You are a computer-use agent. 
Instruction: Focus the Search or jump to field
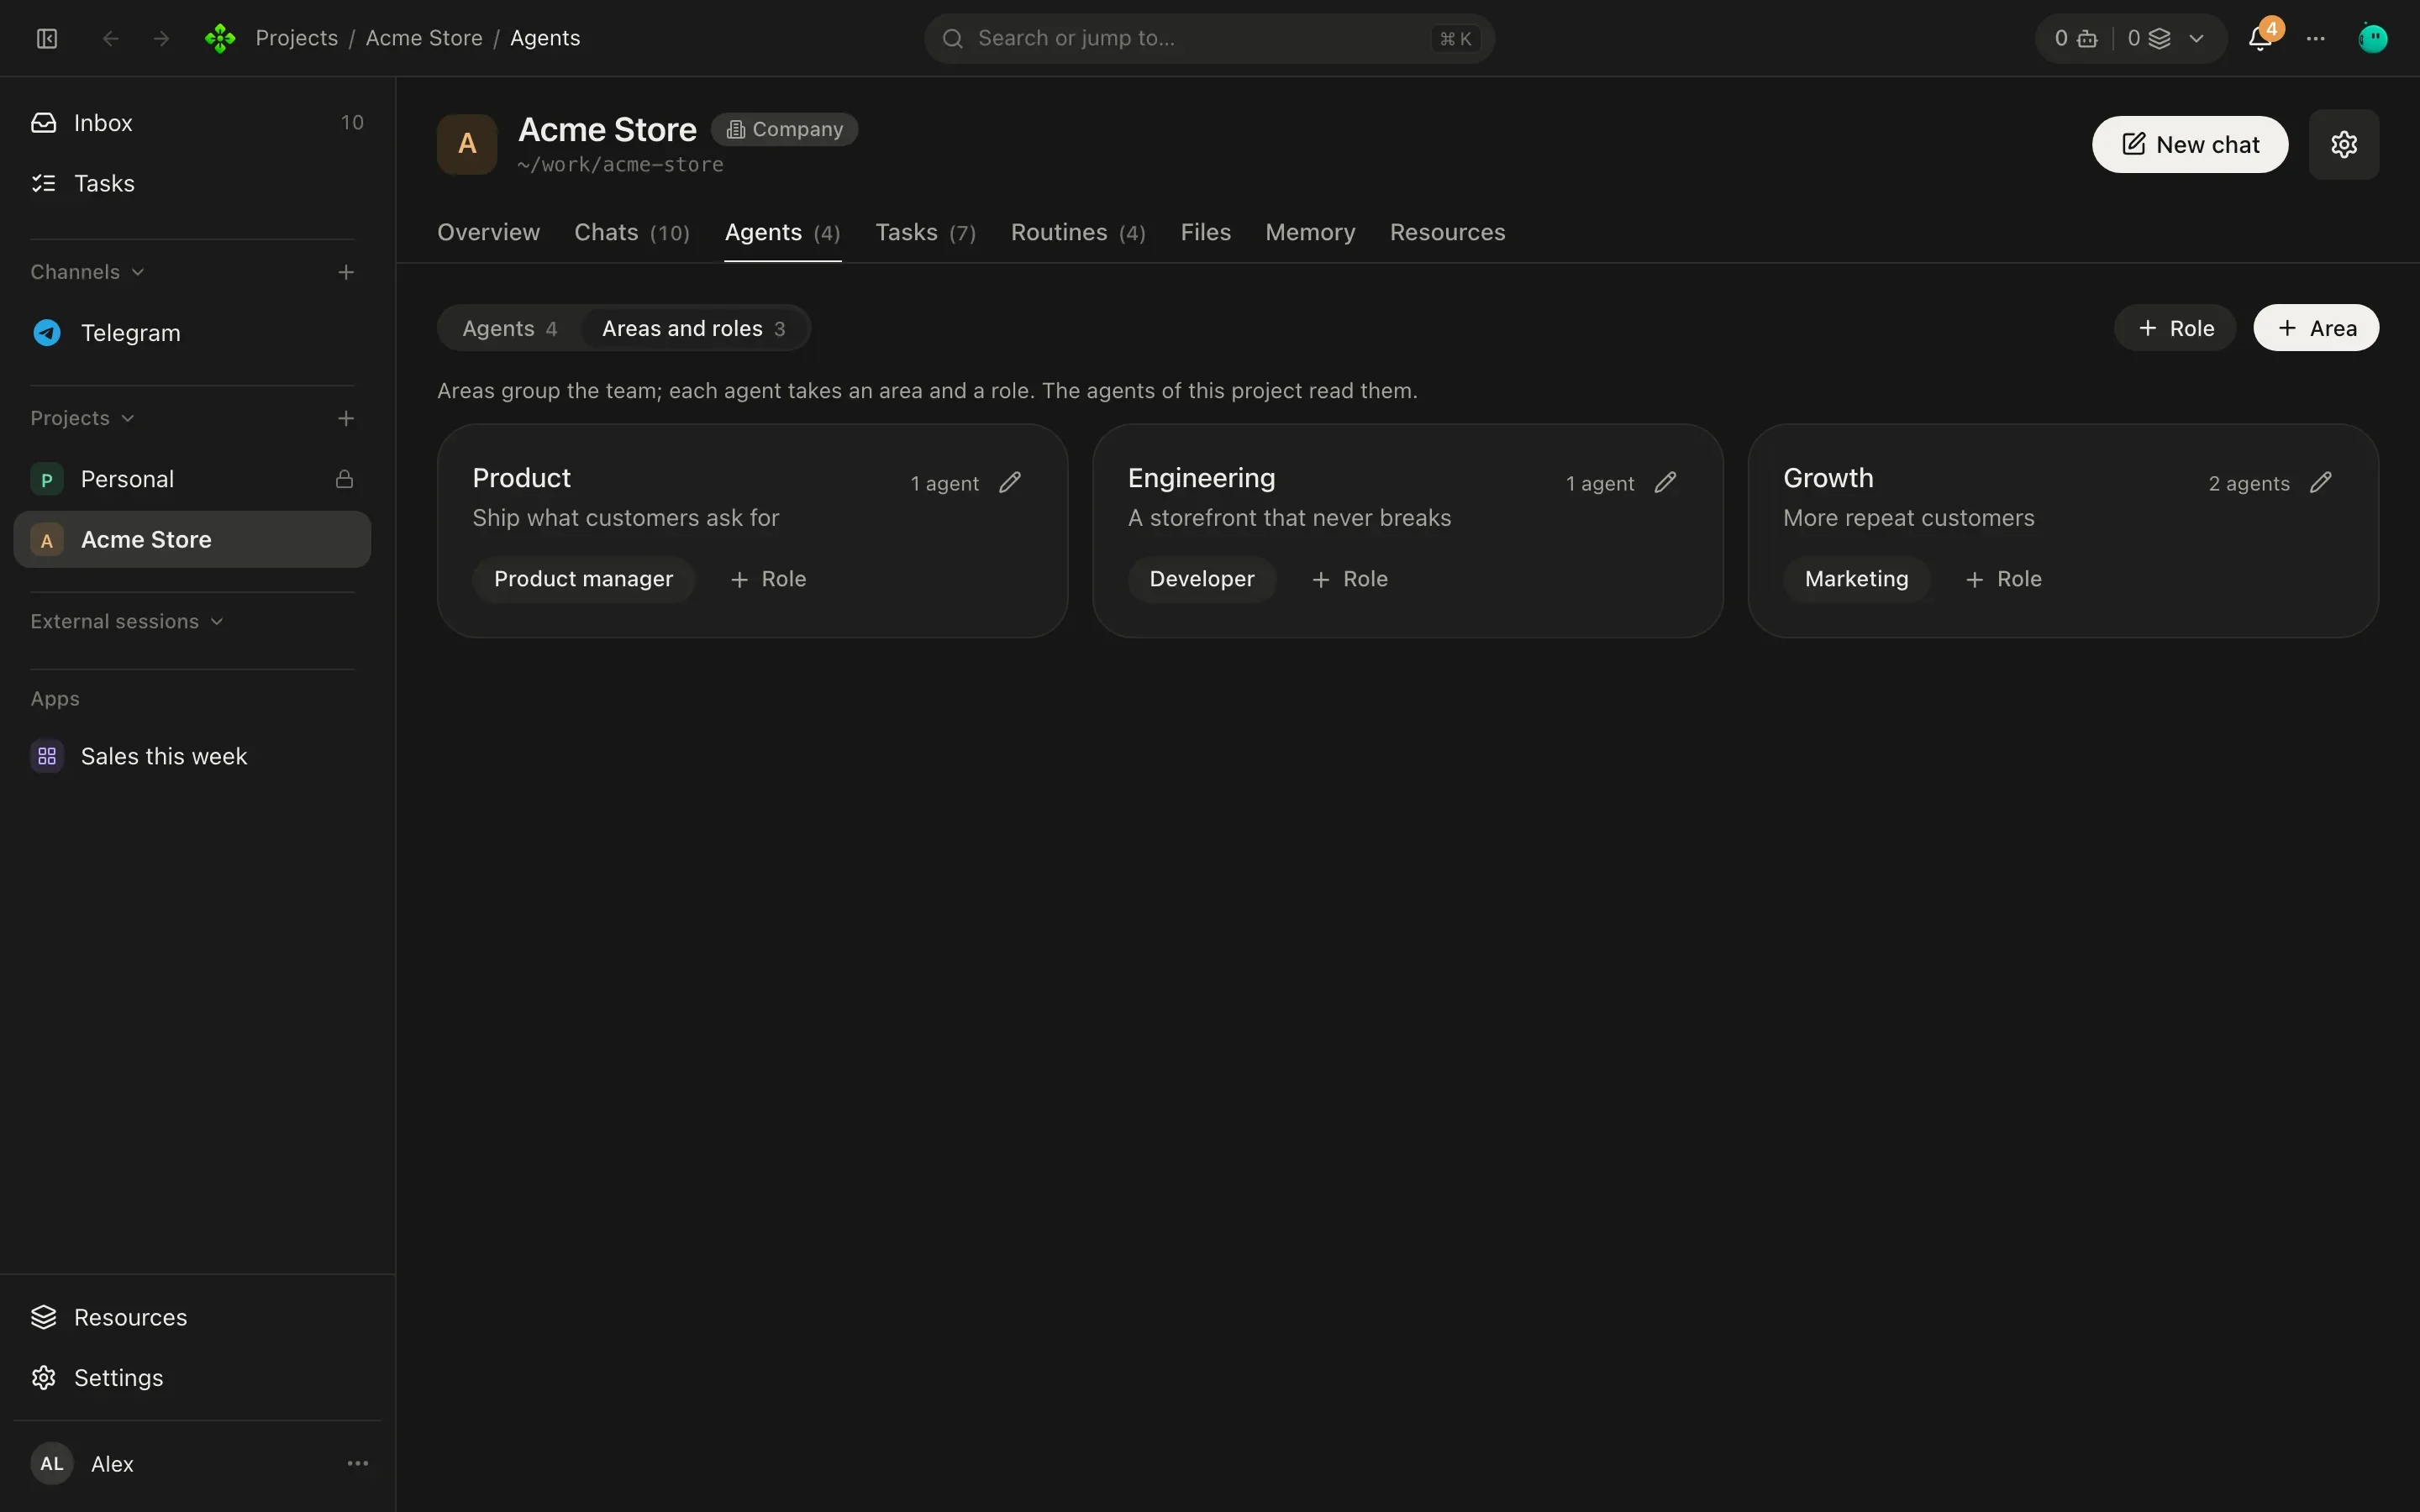coord(1209,38)
